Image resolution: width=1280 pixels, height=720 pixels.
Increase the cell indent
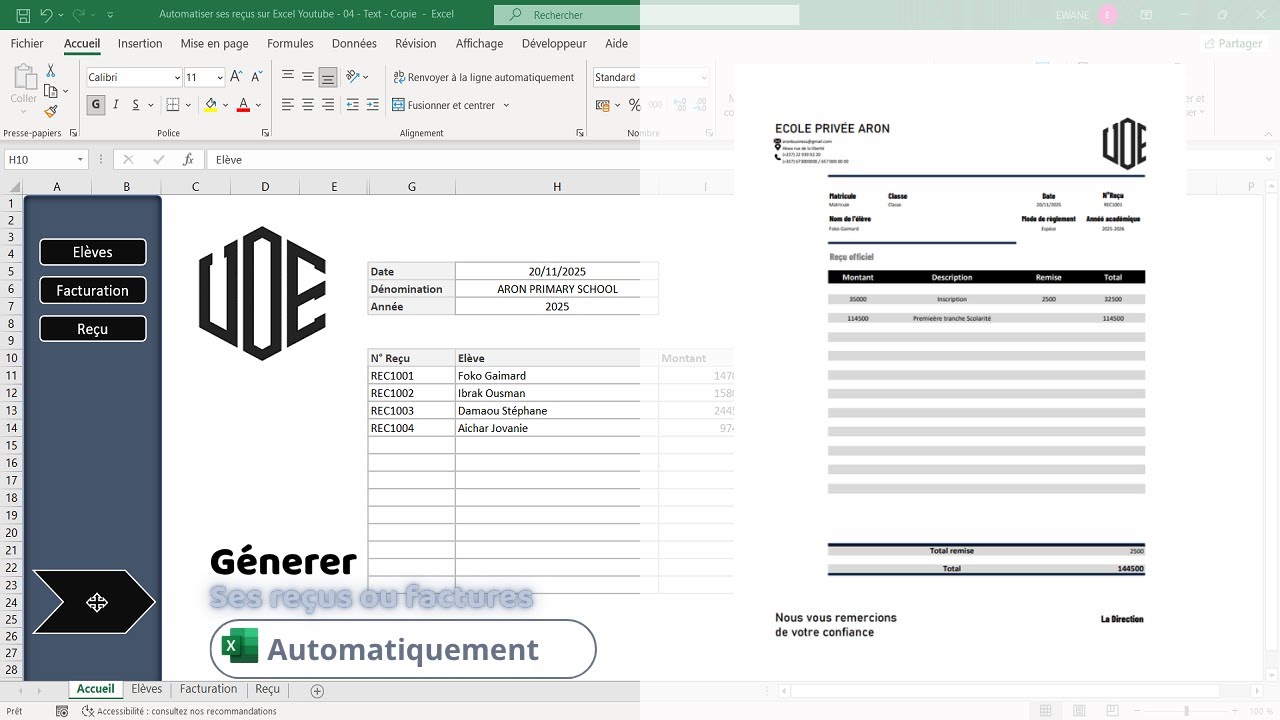pyautogui.click(x=373, y=105)
